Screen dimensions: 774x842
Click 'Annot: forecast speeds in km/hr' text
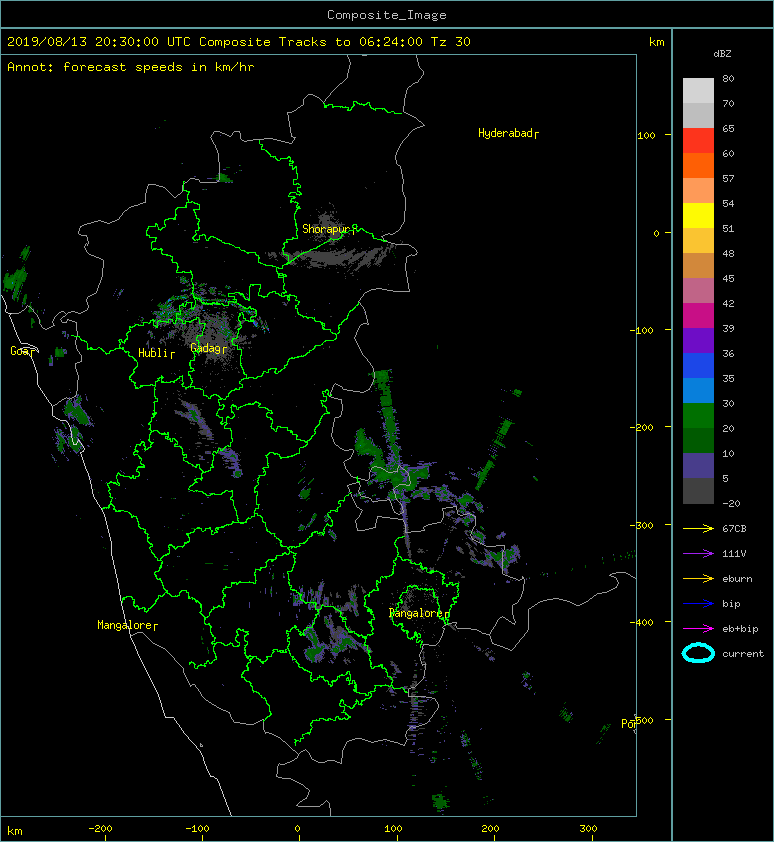(x=131, y=67)
